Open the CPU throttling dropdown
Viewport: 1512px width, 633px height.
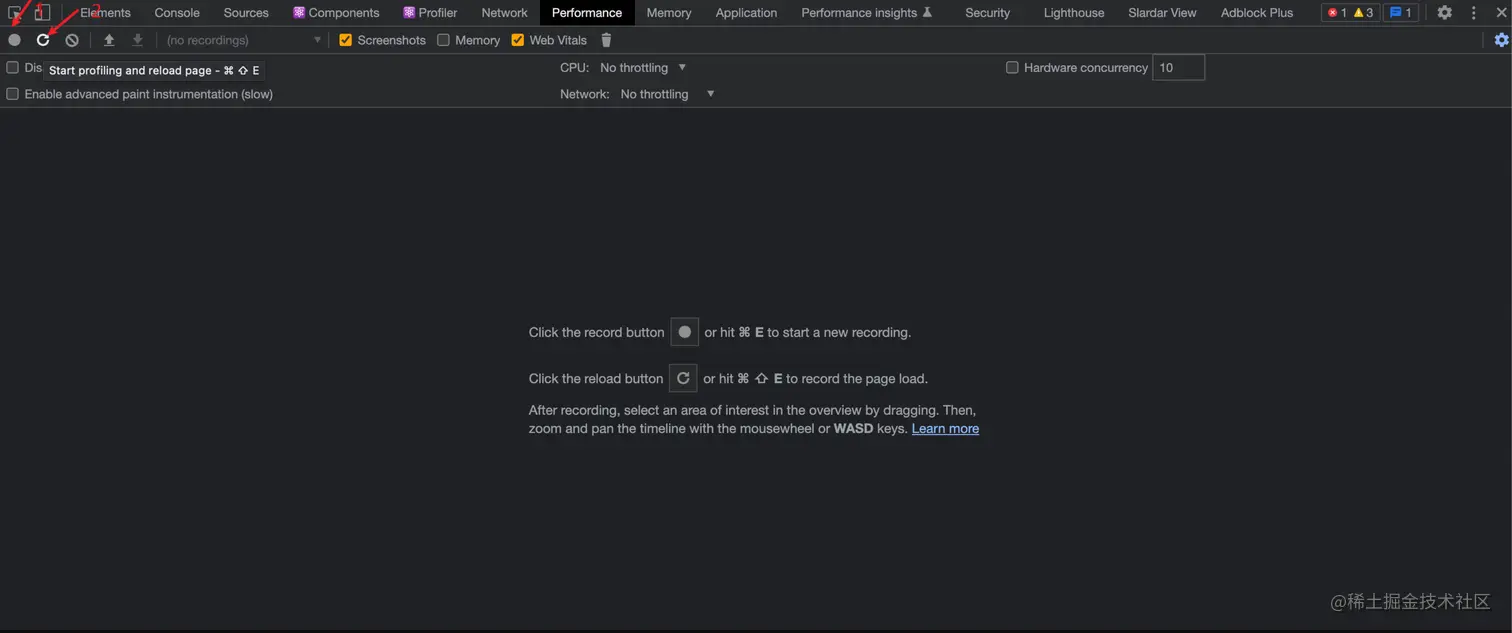coord(643,68)
